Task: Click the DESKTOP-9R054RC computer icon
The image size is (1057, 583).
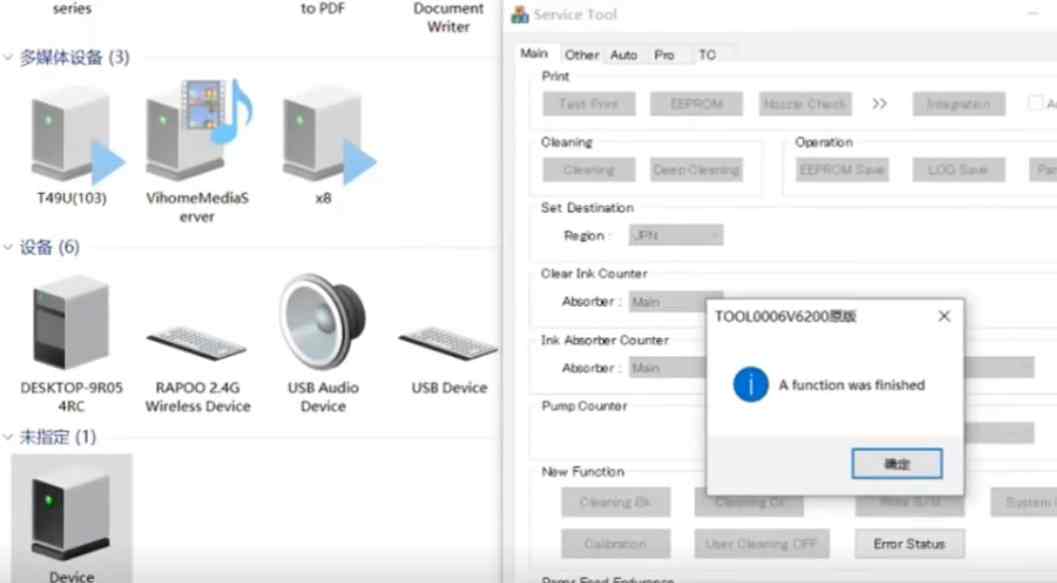Action: click(x=70, y=325)
